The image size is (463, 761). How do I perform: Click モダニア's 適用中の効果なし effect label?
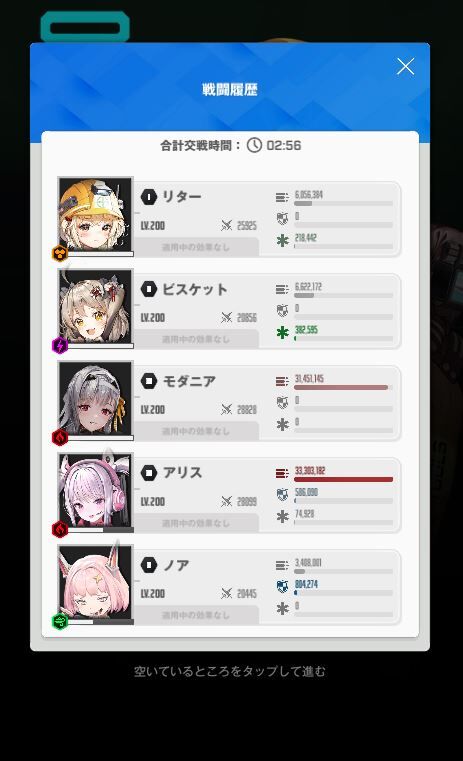(196, 431)
